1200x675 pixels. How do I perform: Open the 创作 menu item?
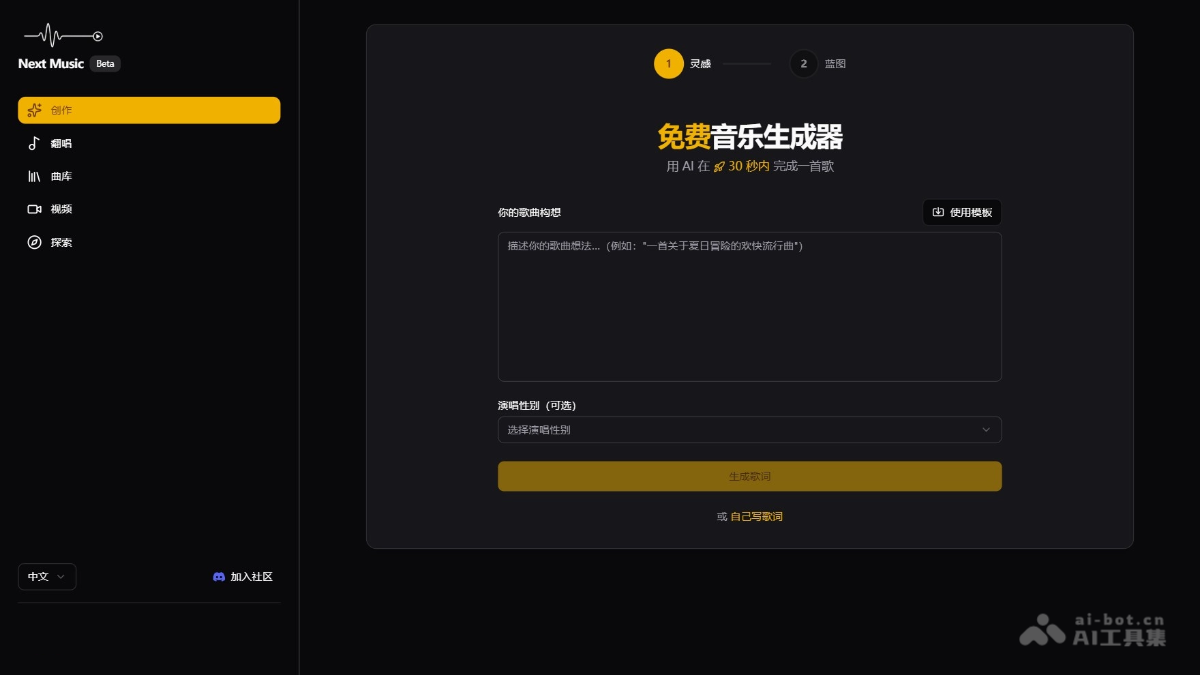[149, 110]
